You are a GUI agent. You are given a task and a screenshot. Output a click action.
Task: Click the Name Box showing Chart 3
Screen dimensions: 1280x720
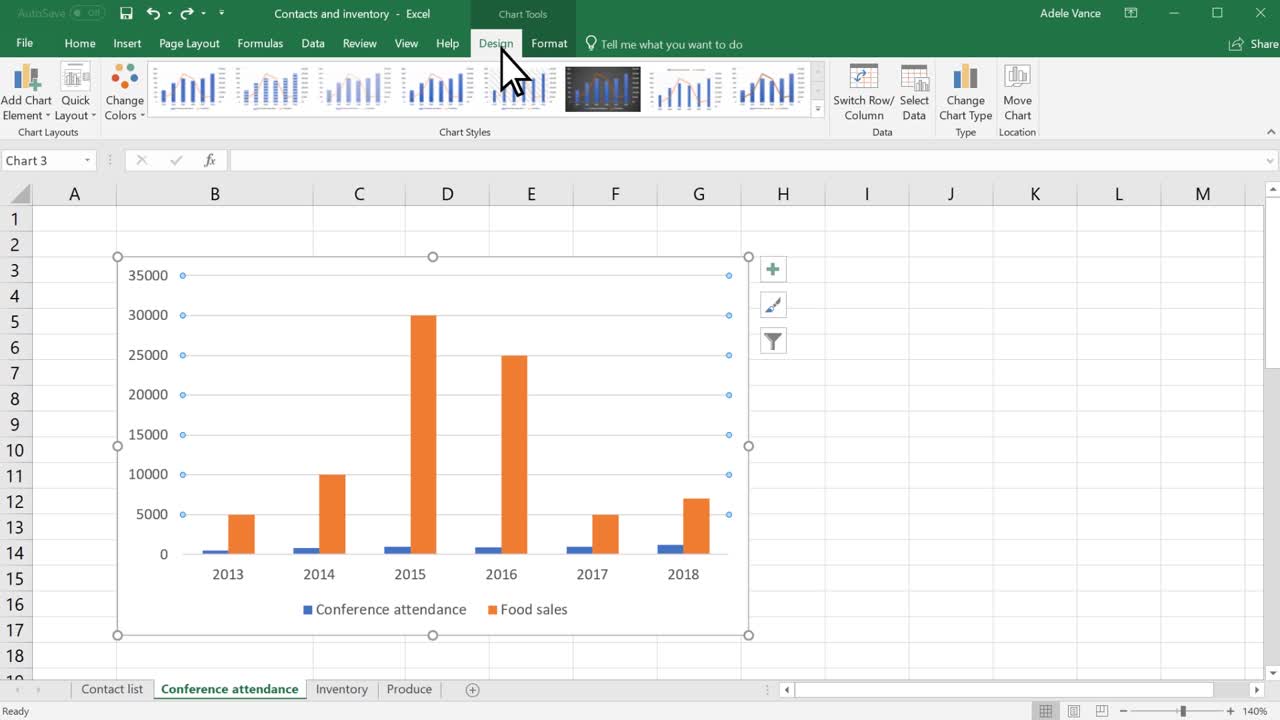42,160
